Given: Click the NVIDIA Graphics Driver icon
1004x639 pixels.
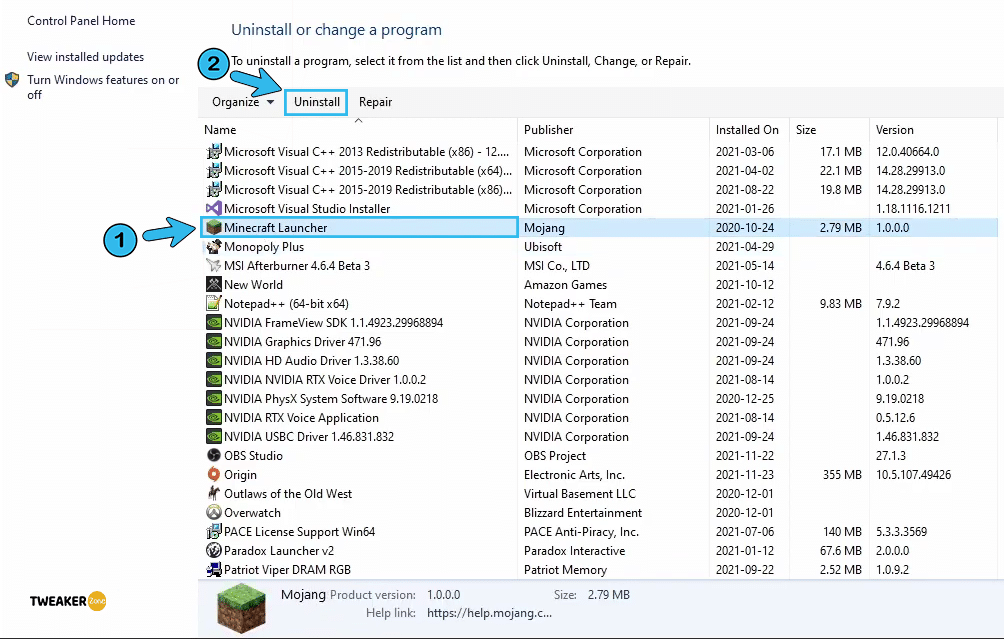Looking at the screenshot, I should [214, 341].
